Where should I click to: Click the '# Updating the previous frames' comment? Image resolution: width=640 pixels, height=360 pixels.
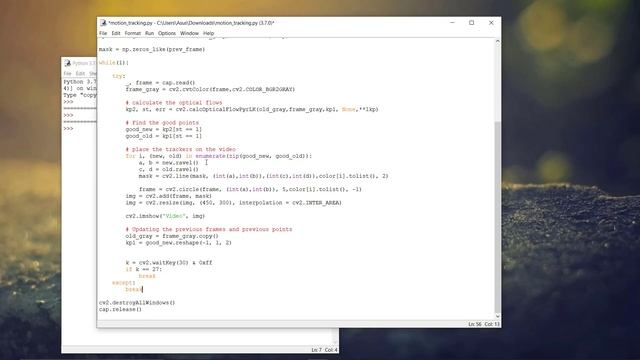(209, 229)
